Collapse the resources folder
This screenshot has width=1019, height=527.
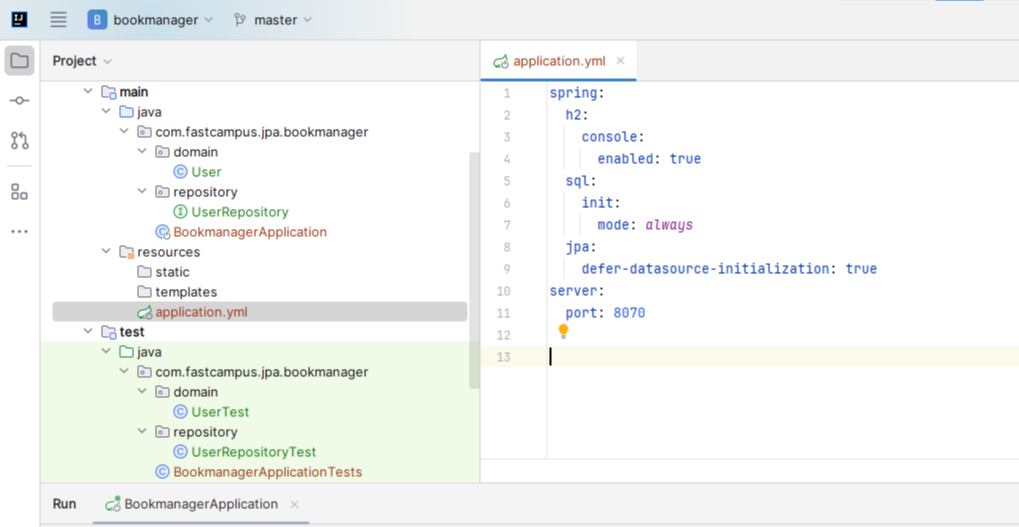(x=106, y=252)
